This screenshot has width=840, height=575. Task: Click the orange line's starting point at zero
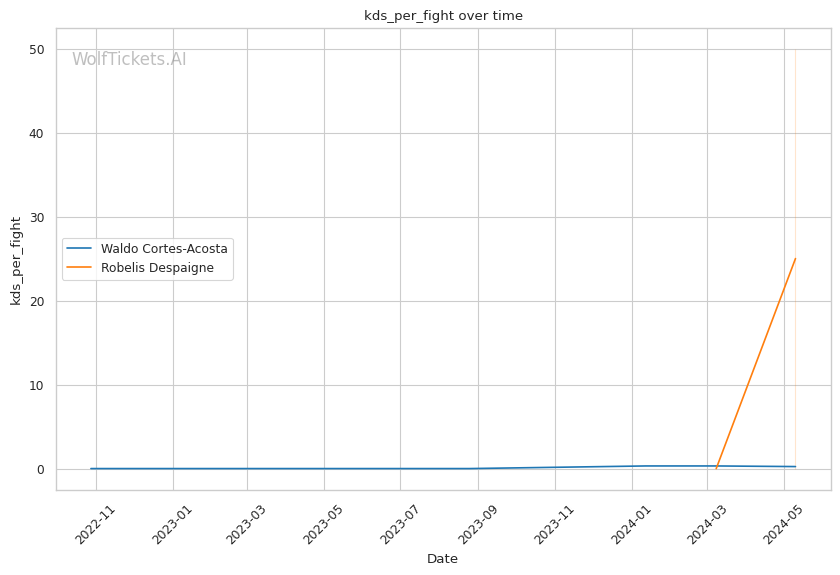[716, 469]
